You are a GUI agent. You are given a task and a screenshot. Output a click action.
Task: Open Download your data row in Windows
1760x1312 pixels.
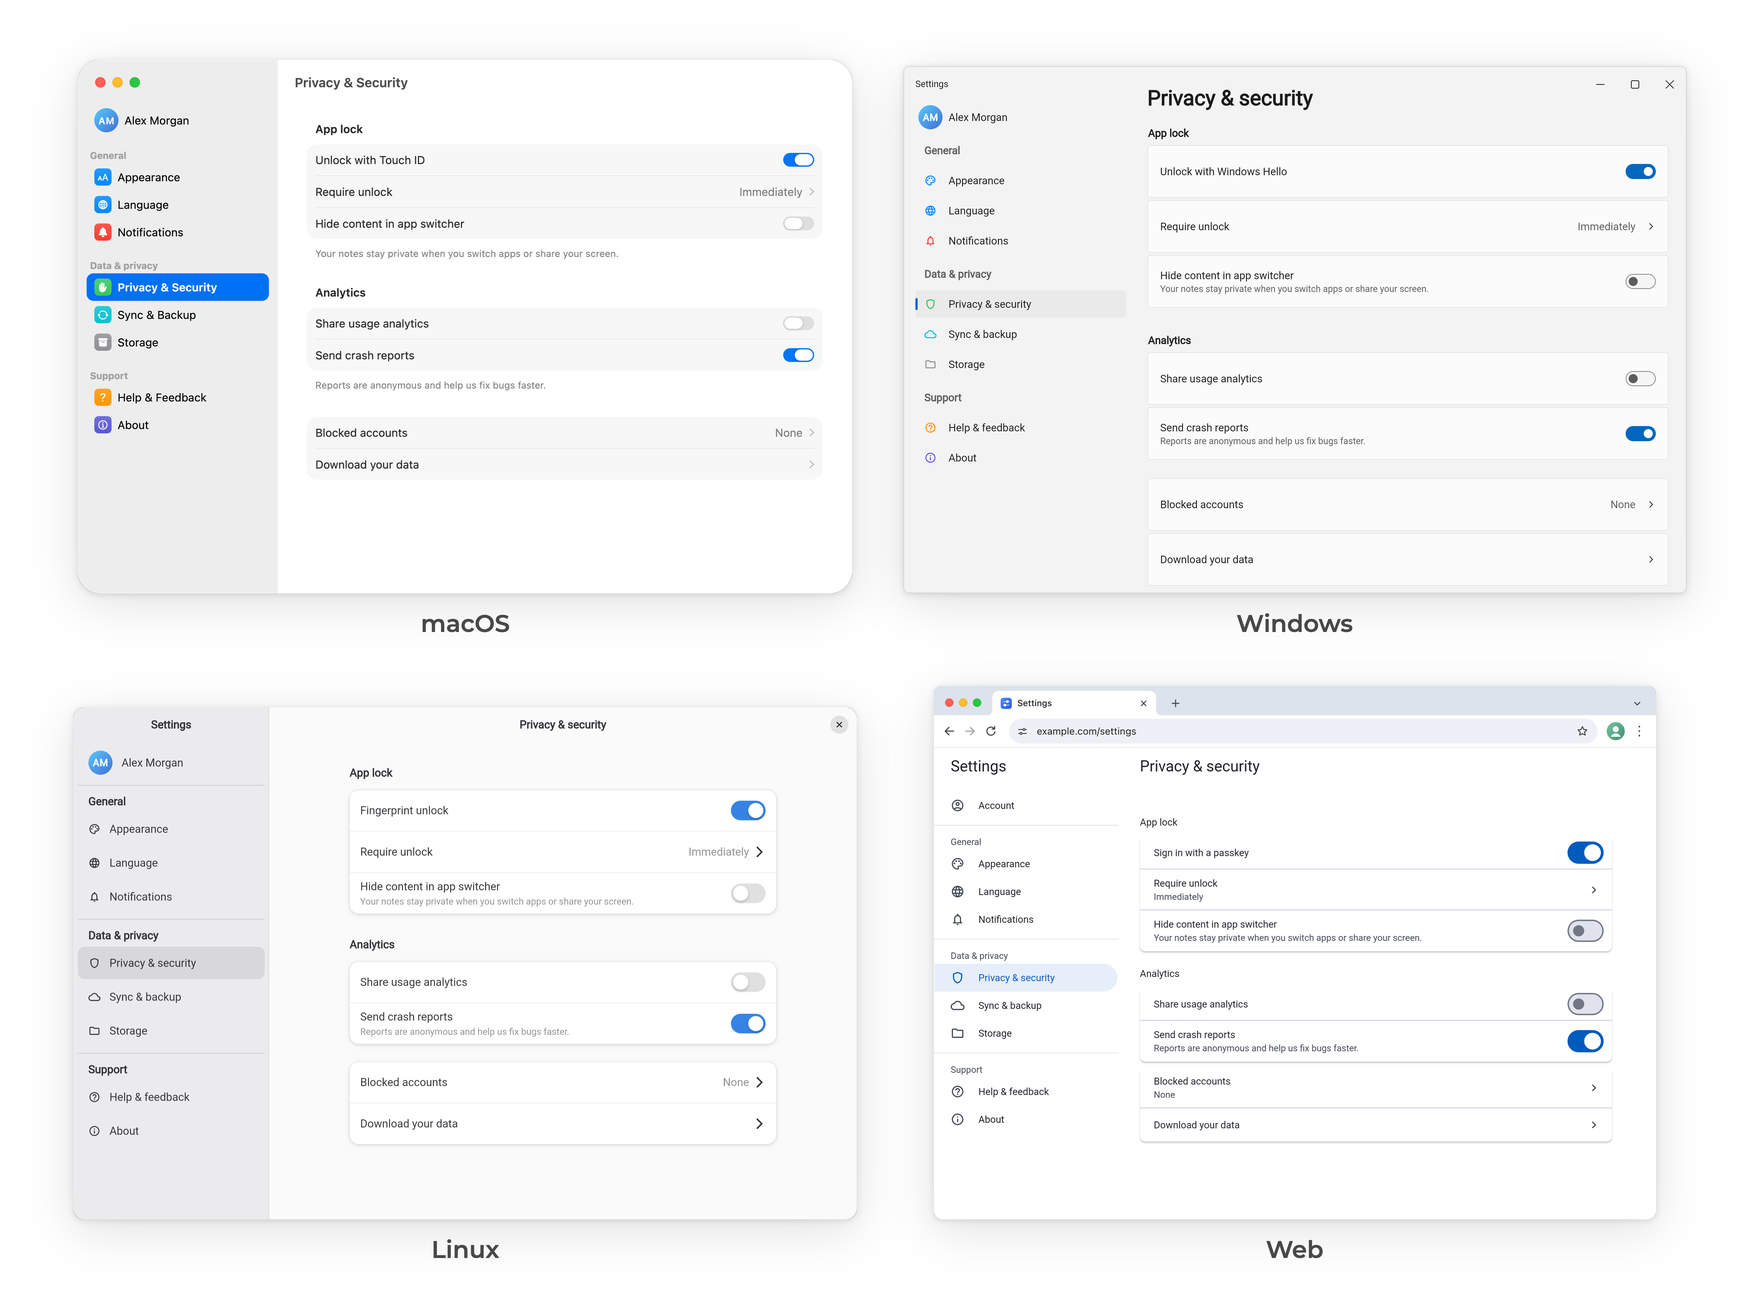[1407, 560]
